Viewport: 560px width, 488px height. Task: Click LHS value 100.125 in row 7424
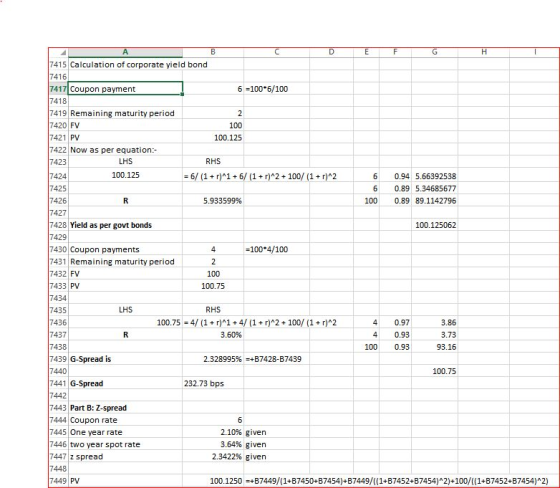tap(125, 175)
